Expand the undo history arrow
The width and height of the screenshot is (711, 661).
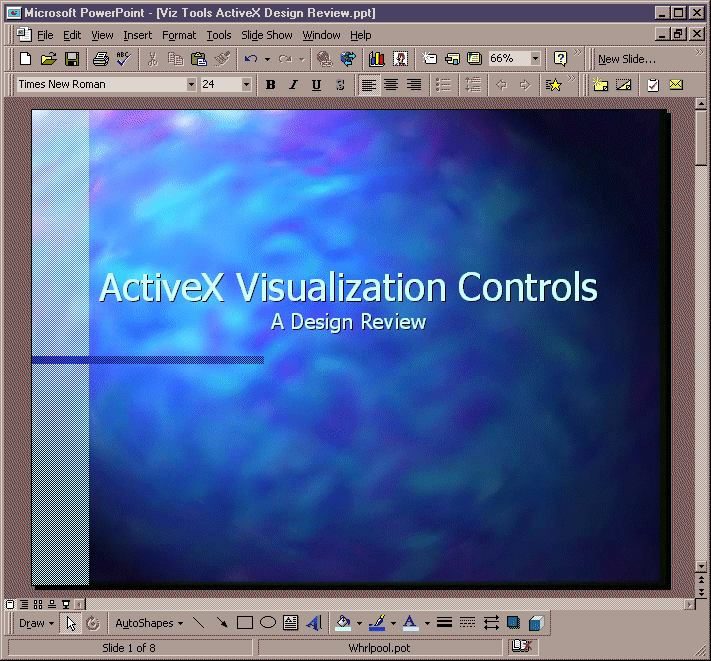(x=267, y=59)
